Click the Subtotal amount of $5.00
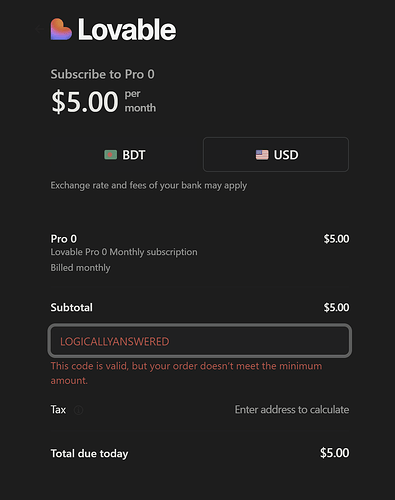The height and width of the screenshot is (500, 395). click(x=336, y=307)
